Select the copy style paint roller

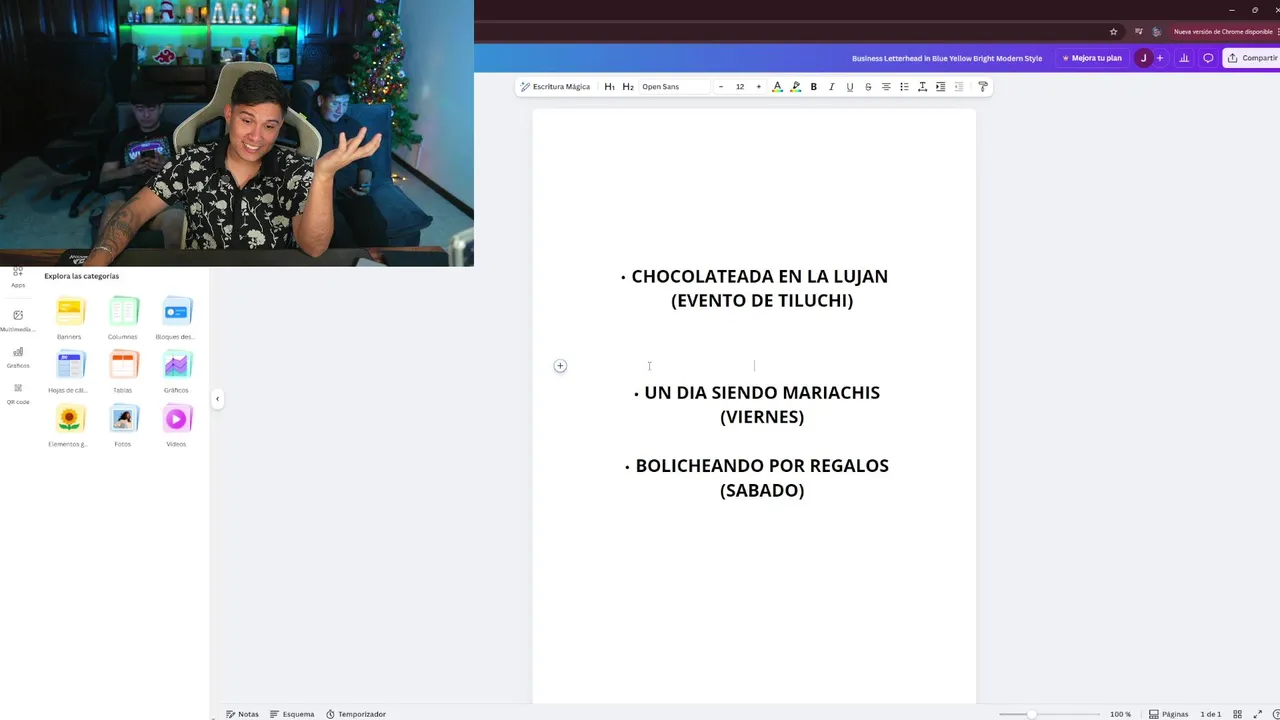(x=982, y=87)
